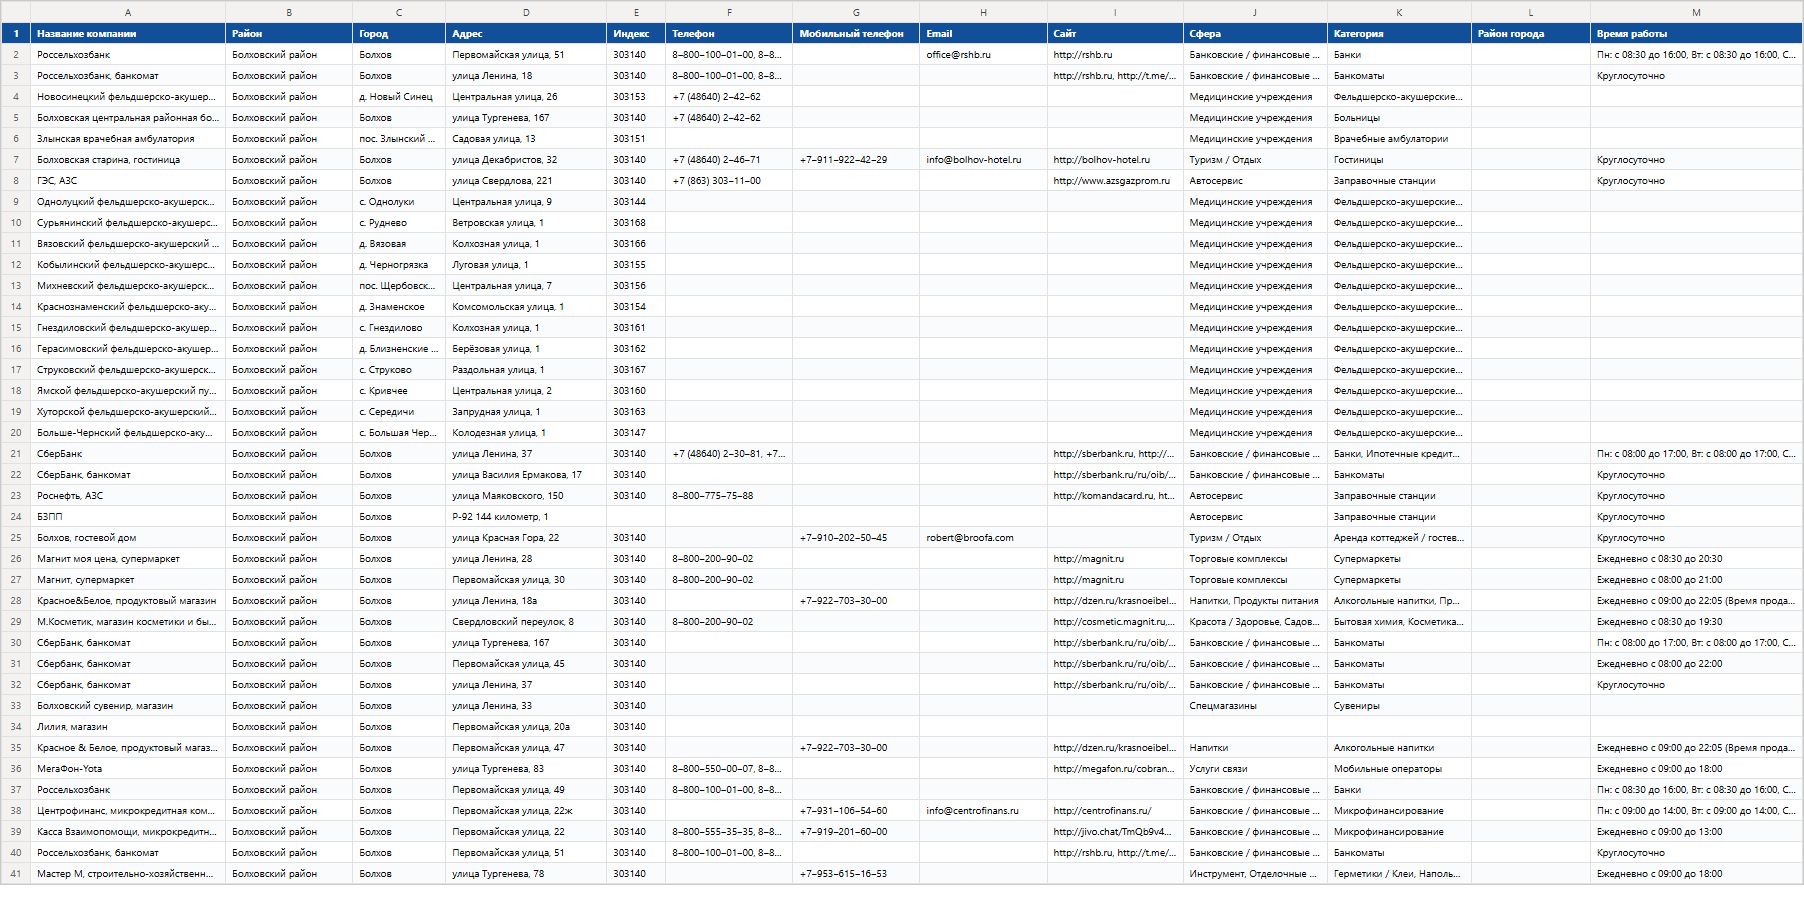Select the phone cell 8–800–775–75–88
Screen dimensions: 1804x902
point(729,496)
